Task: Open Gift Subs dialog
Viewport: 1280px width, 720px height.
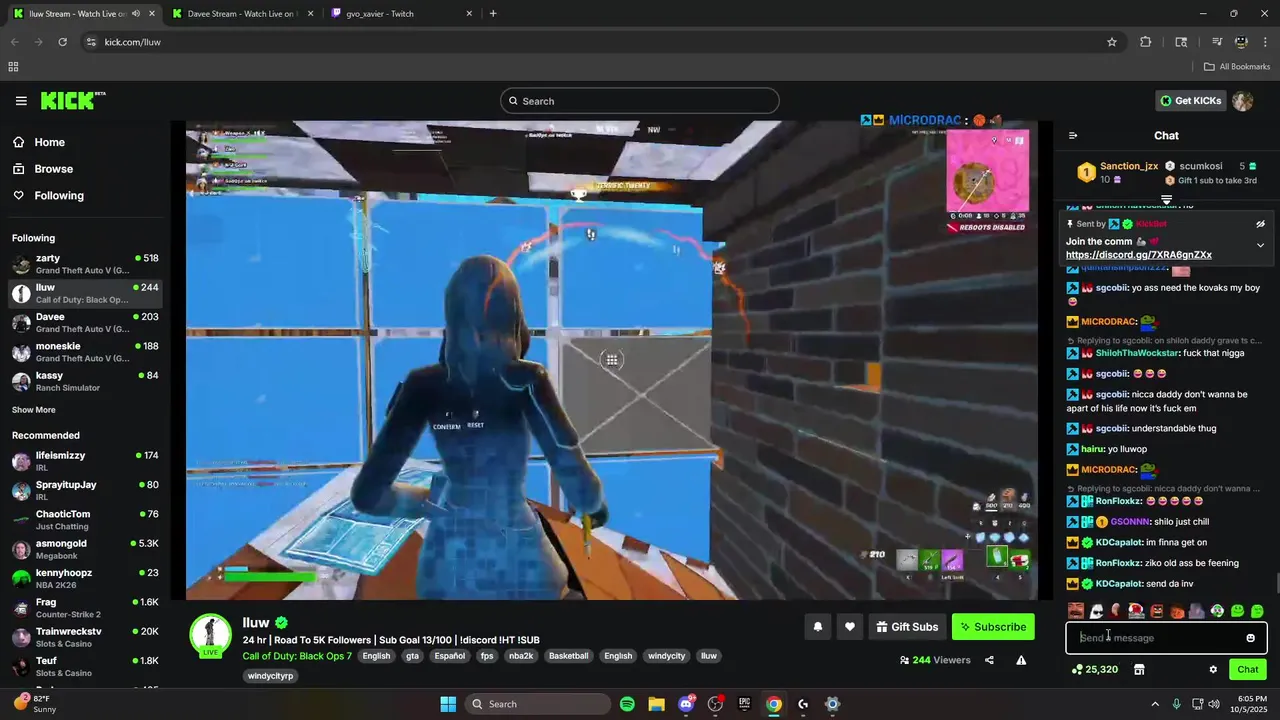Action: 907,627
